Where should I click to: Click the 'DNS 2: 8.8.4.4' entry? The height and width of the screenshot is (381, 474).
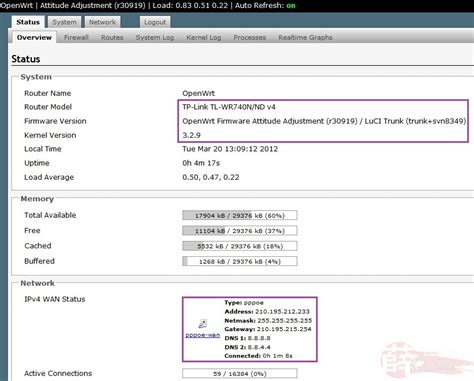tap(247, 347)
